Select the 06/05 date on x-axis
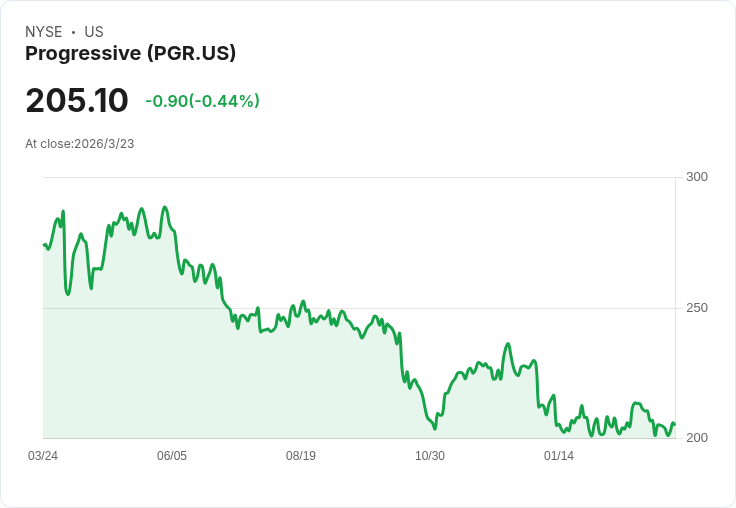The width and height of the screenshot is (736, 508). [x=172, y=456]
